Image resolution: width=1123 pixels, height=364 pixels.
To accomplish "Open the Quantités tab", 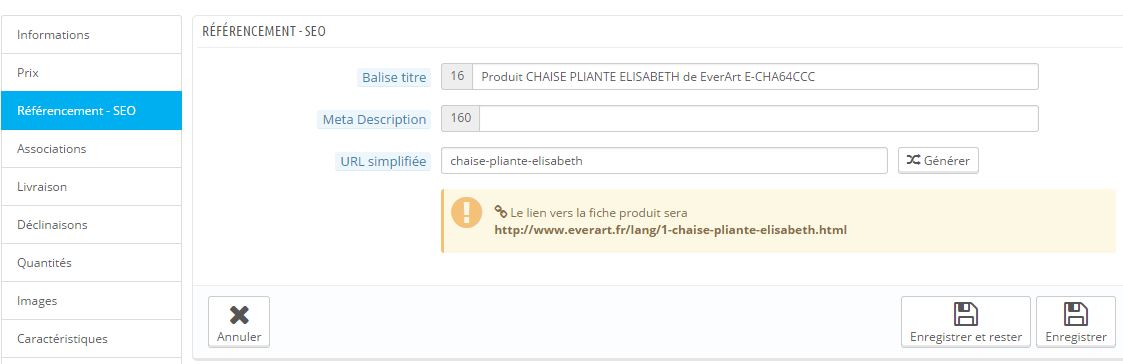I will pyautogui.click(x=91, y=262).
